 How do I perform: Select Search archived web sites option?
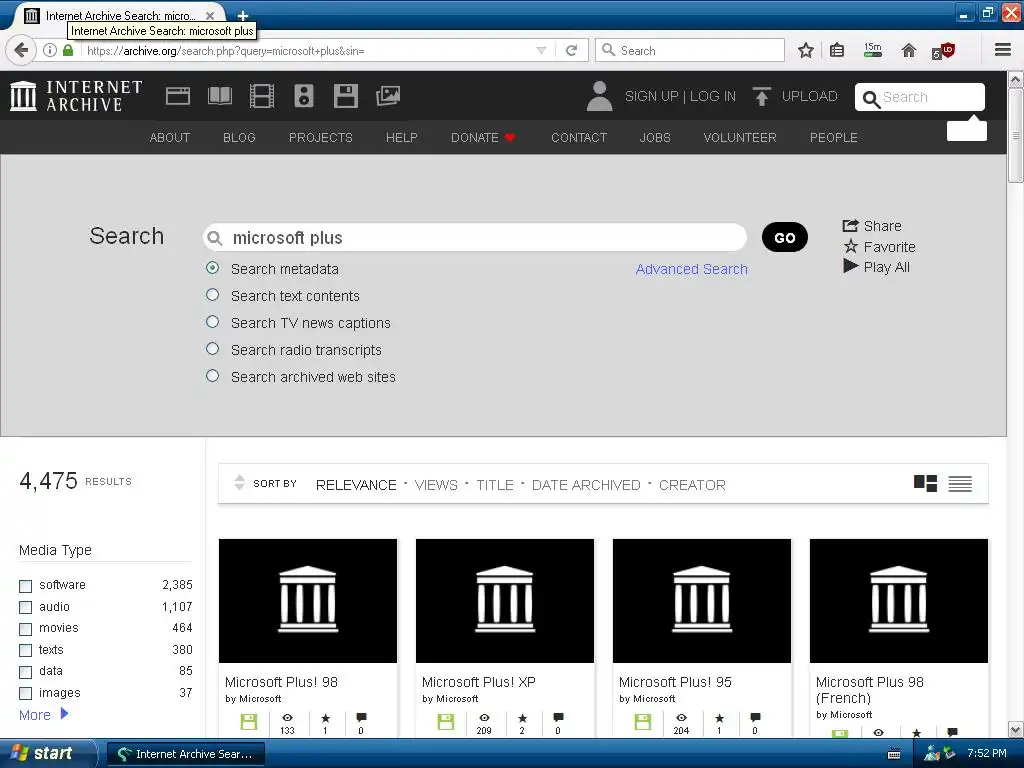(212, 376)
